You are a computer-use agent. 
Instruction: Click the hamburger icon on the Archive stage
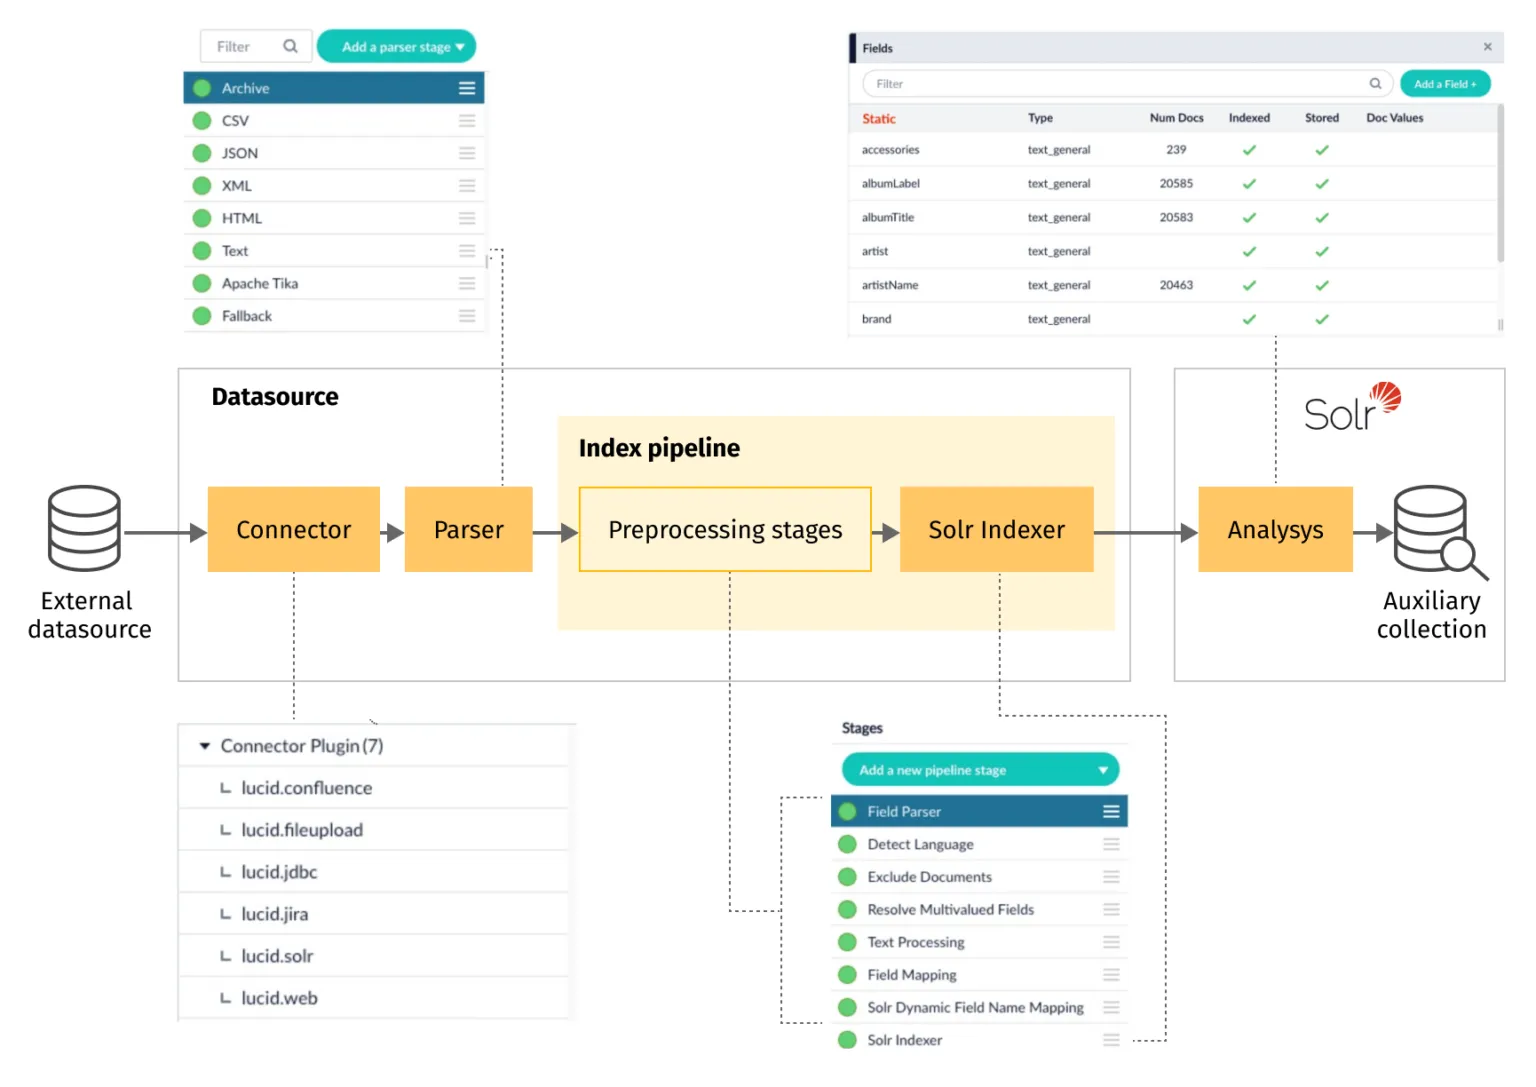point(466,88)
